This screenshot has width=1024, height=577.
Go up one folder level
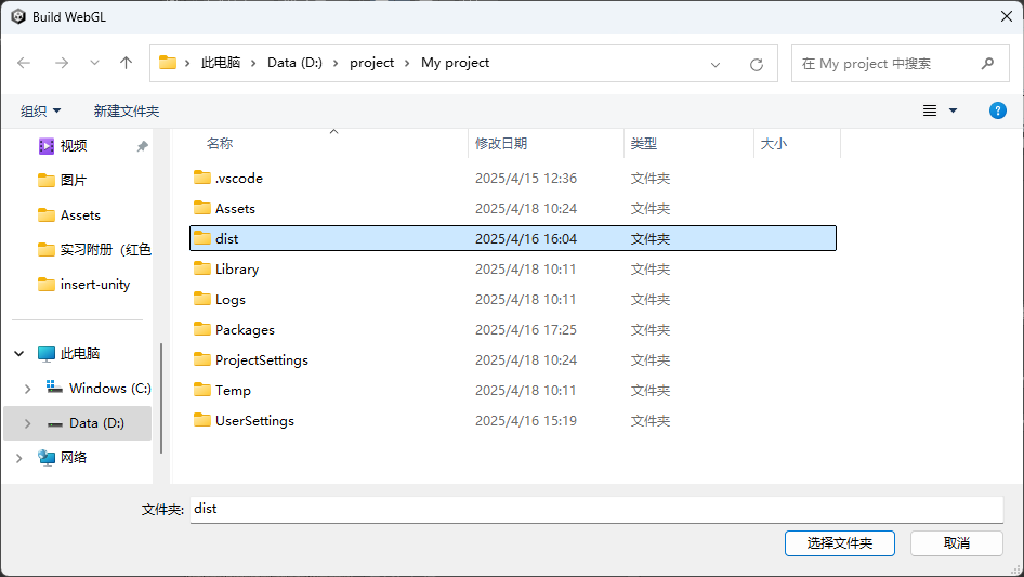(126, 63)
